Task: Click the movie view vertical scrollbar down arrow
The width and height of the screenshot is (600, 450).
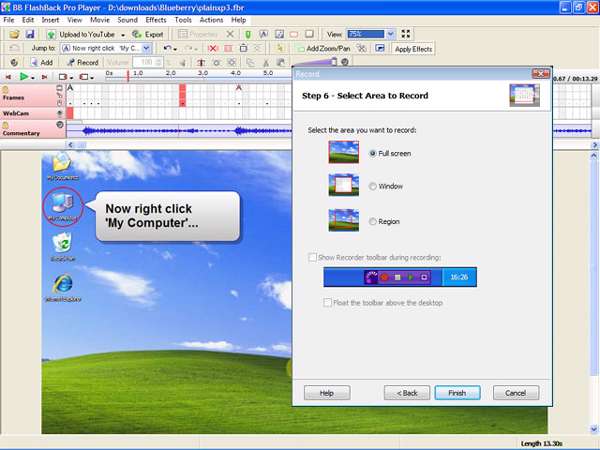Action: pyautogui.click(x=594, y=429)
